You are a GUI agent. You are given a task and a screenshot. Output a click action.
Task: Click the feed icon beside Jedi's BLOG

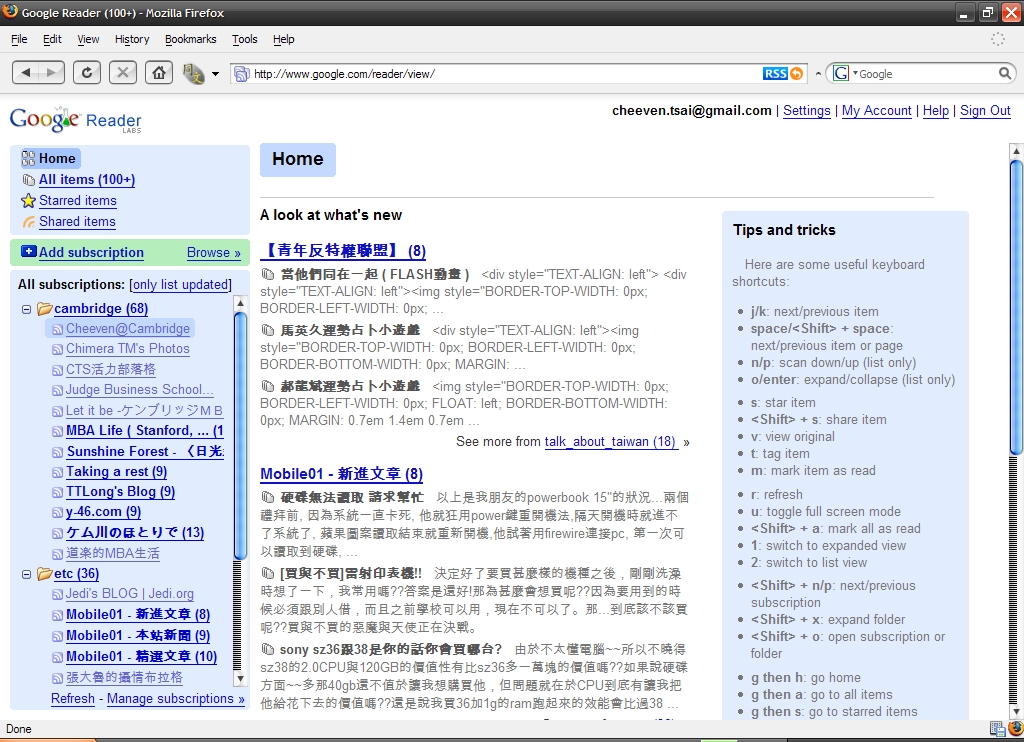pyautogui.click(x=57, y=594)
